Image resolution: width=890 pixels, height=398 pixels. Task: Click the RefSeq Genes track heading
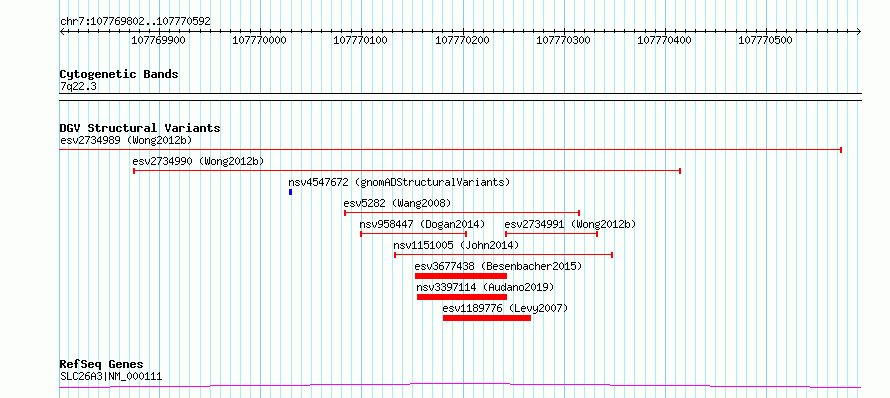pos(101,365)
